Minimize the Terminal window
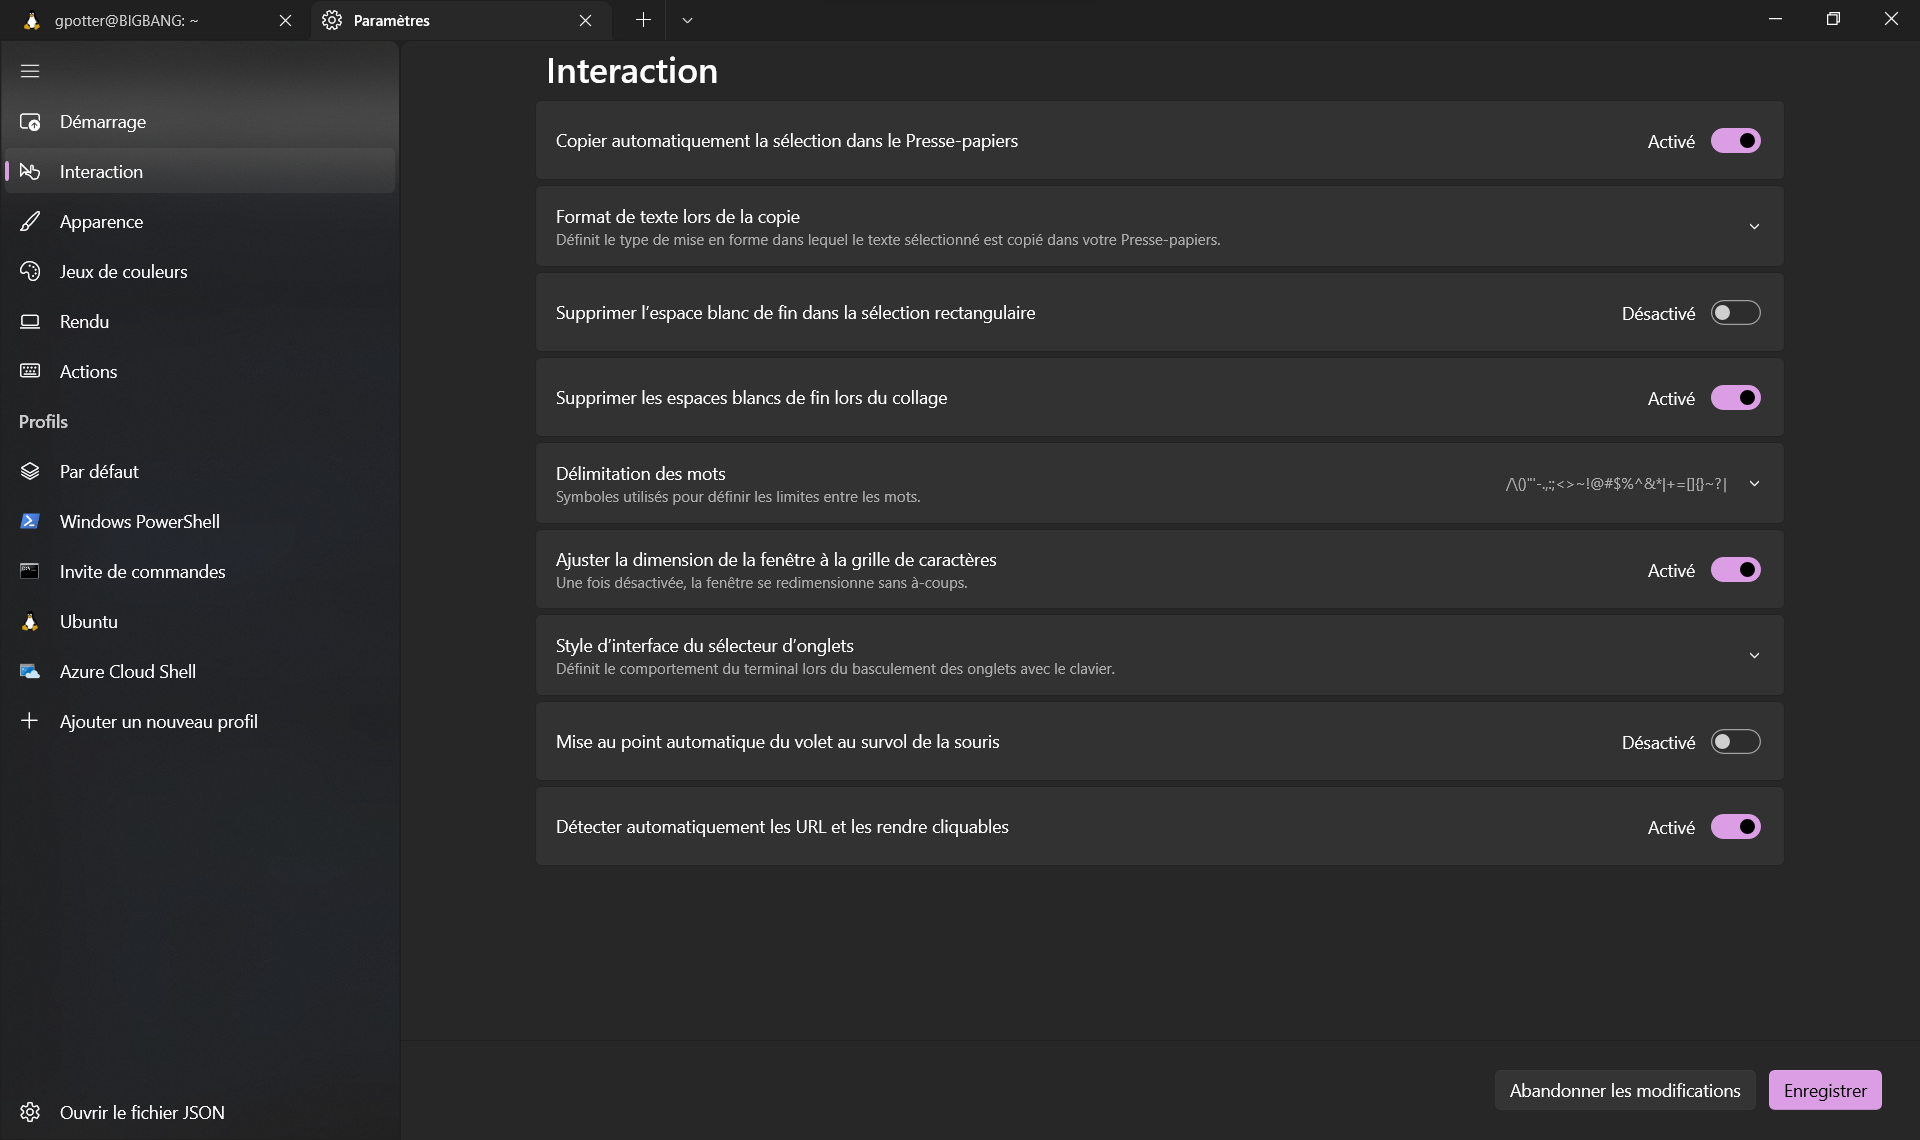The image size is (1920, 1140). [1775, 19]
